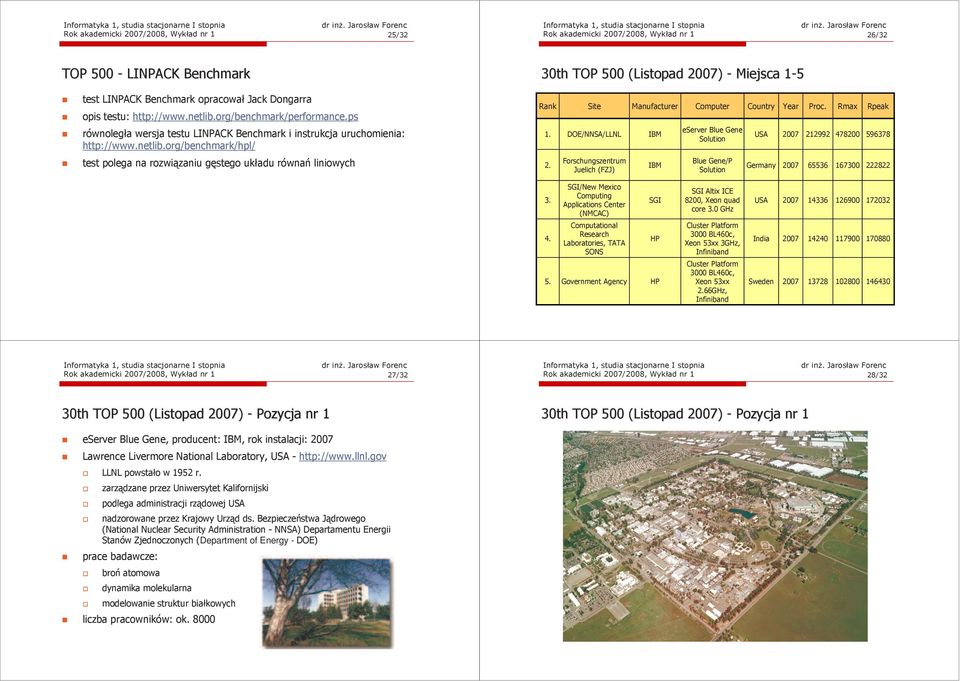Click the 'Computational Research Laboratories, TATA SONS' cell
The image size is (960, 681).
tap(594, 238)
